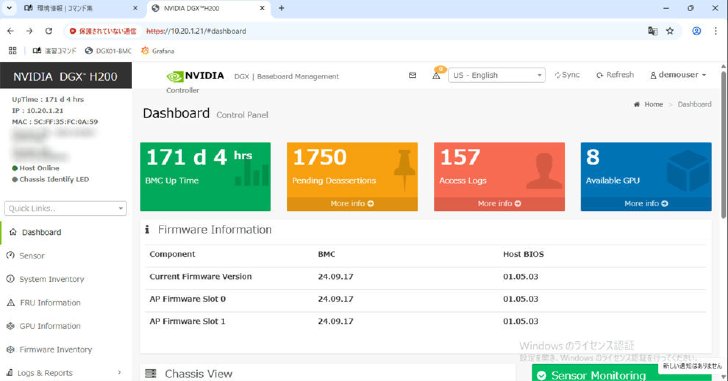Click the Sensor Monitoring check icon
Screen dimensions: 728x381
541,375
